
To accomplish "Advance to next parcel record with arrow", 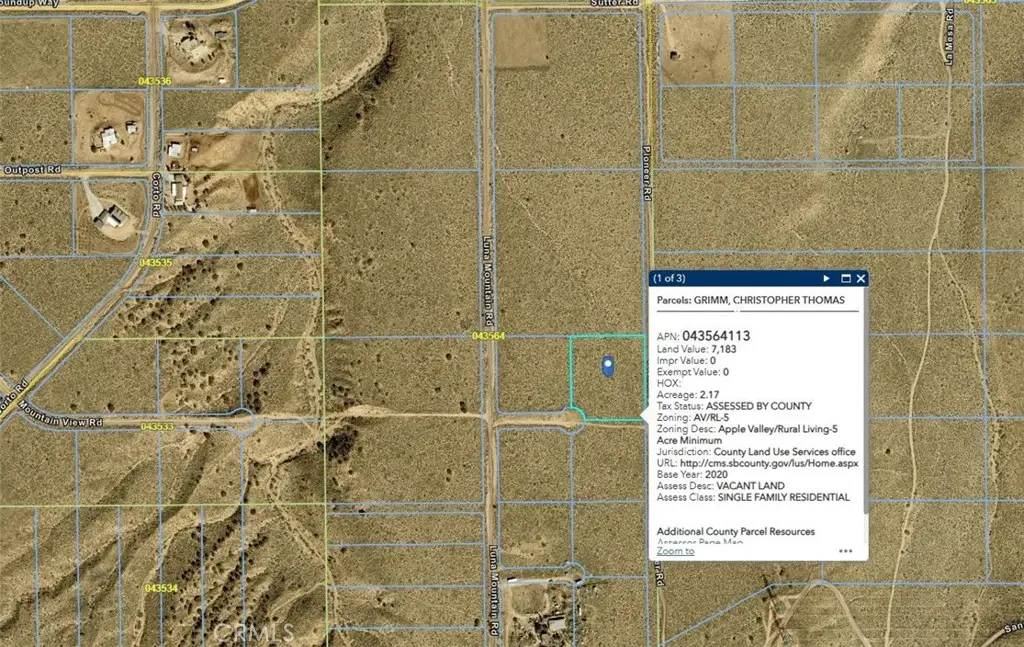I will 826,278.
